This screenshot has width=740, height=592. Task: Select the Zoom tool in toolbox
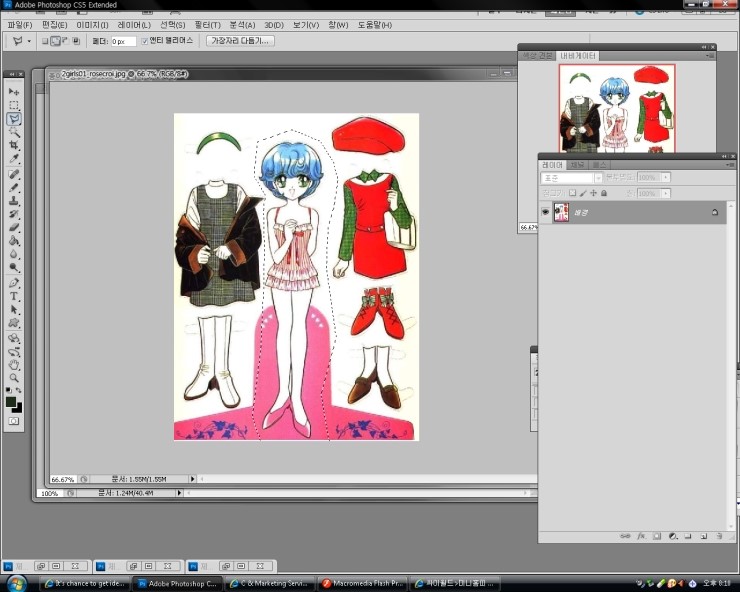click(14, 378)
